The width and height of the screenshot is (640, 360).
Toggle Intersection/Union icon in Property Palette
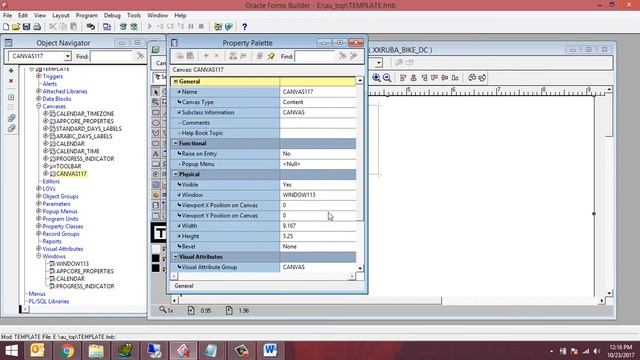260,56
